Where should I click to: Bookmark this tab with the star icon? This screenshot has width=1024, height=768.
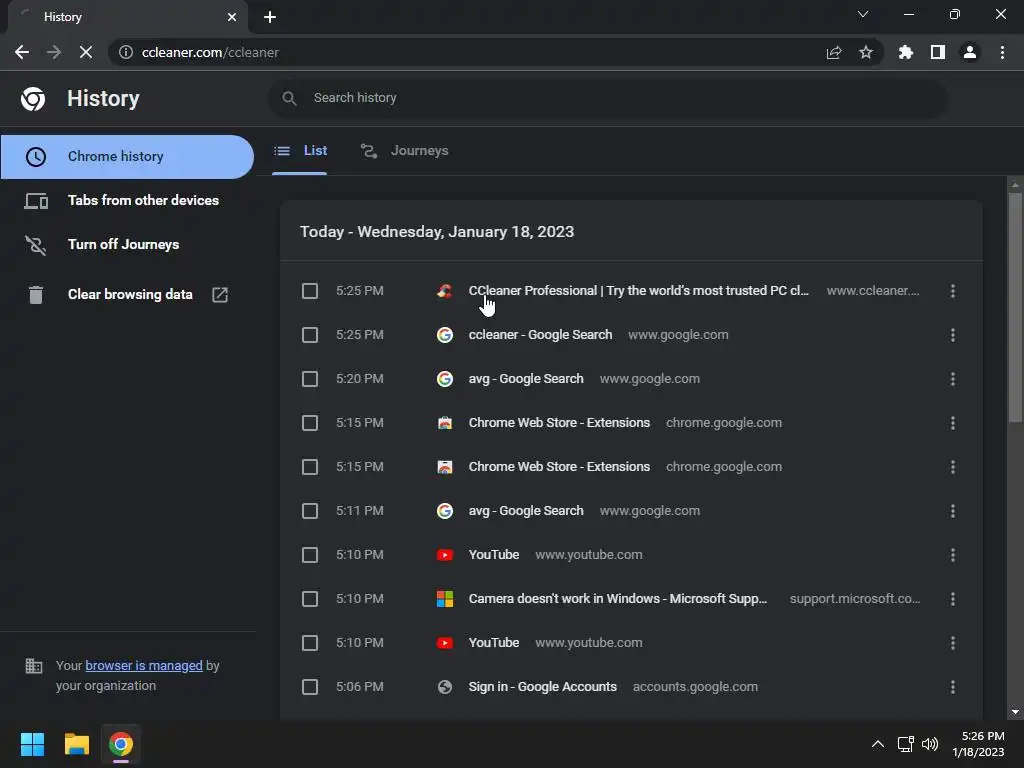pyautogui.click(x=866, y=52)
